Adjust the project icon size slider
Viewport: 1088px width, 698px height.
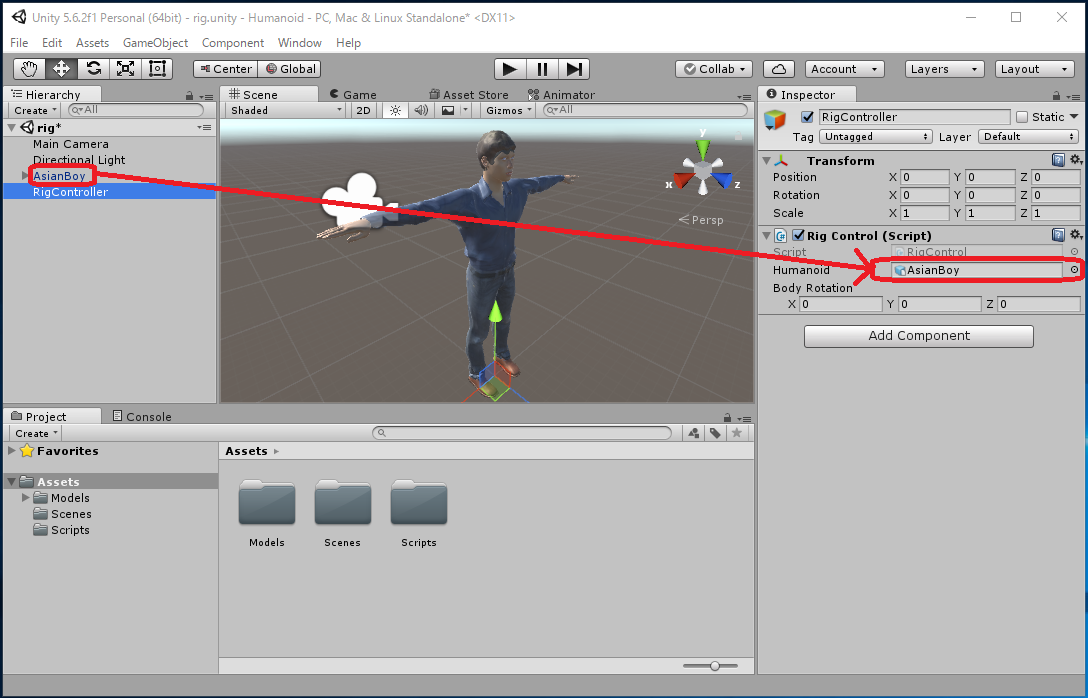click(x=715, y=666)
